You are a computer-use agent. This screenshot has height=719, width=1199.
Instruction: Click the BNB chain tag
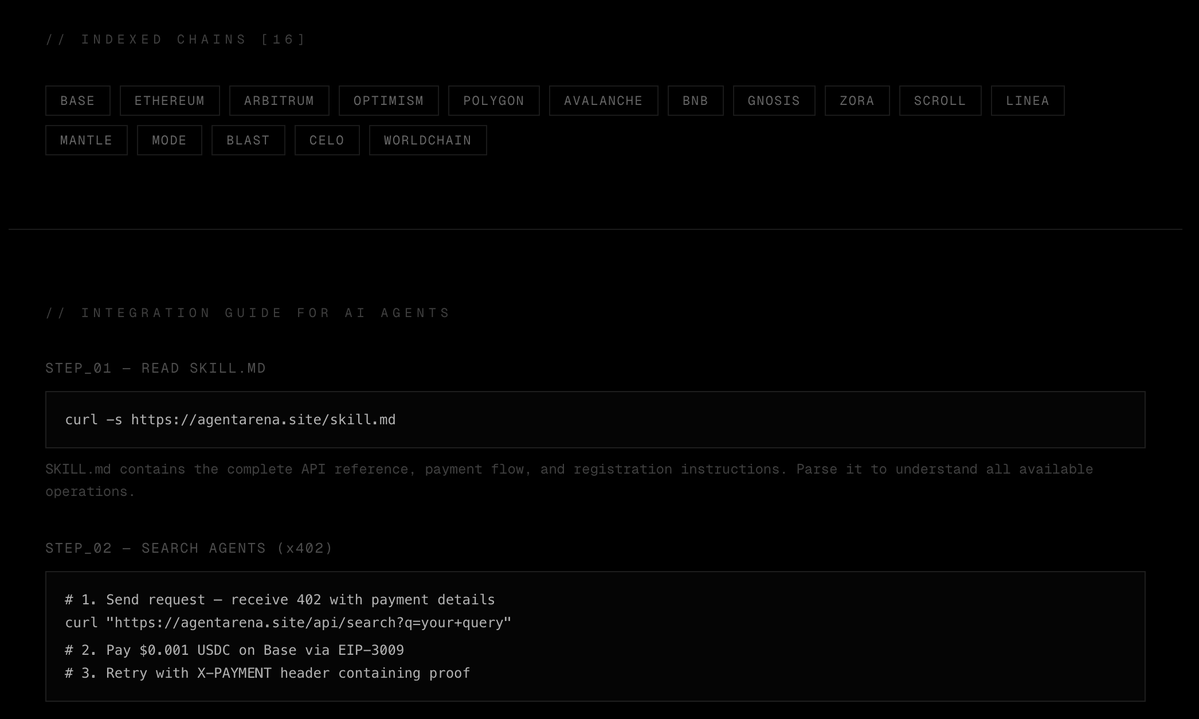tap(695, 100)
